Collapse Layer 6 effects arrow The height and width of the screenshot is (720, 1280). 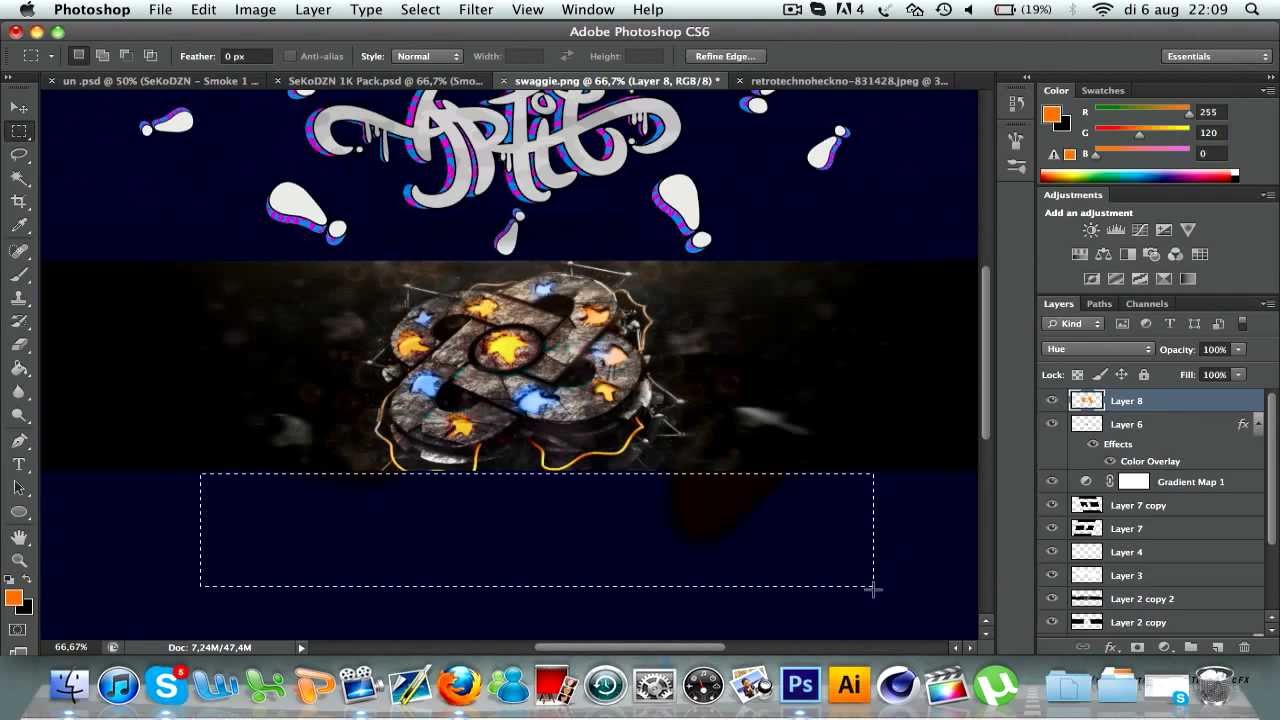1258,424
